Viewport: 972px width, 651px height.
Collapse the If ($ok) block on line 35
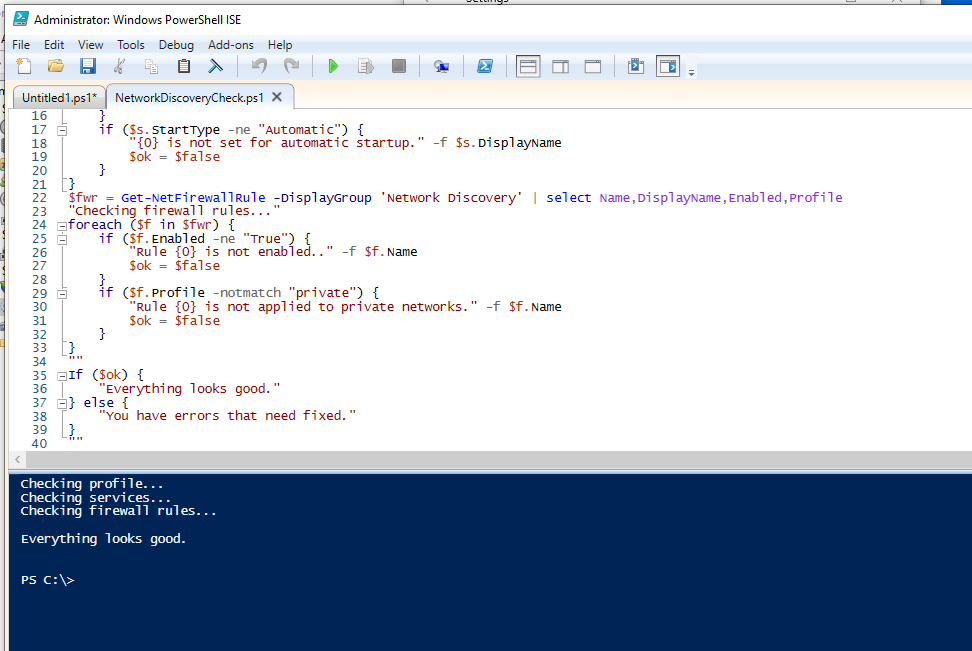click(x=62, y=376)
